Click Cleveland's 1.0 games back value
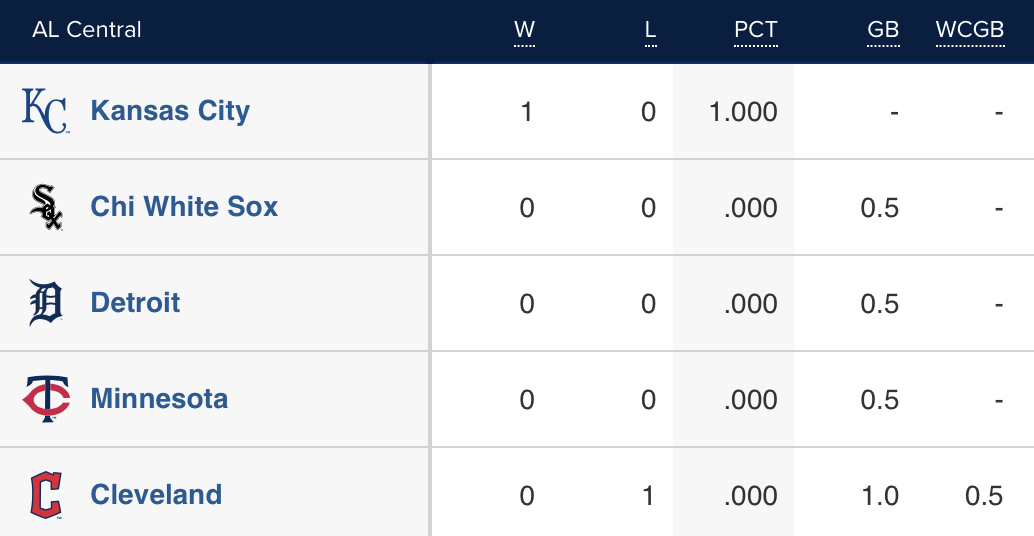Image resolution: width=1034 pixels, height=536 pixels. (x=880, y=496)
